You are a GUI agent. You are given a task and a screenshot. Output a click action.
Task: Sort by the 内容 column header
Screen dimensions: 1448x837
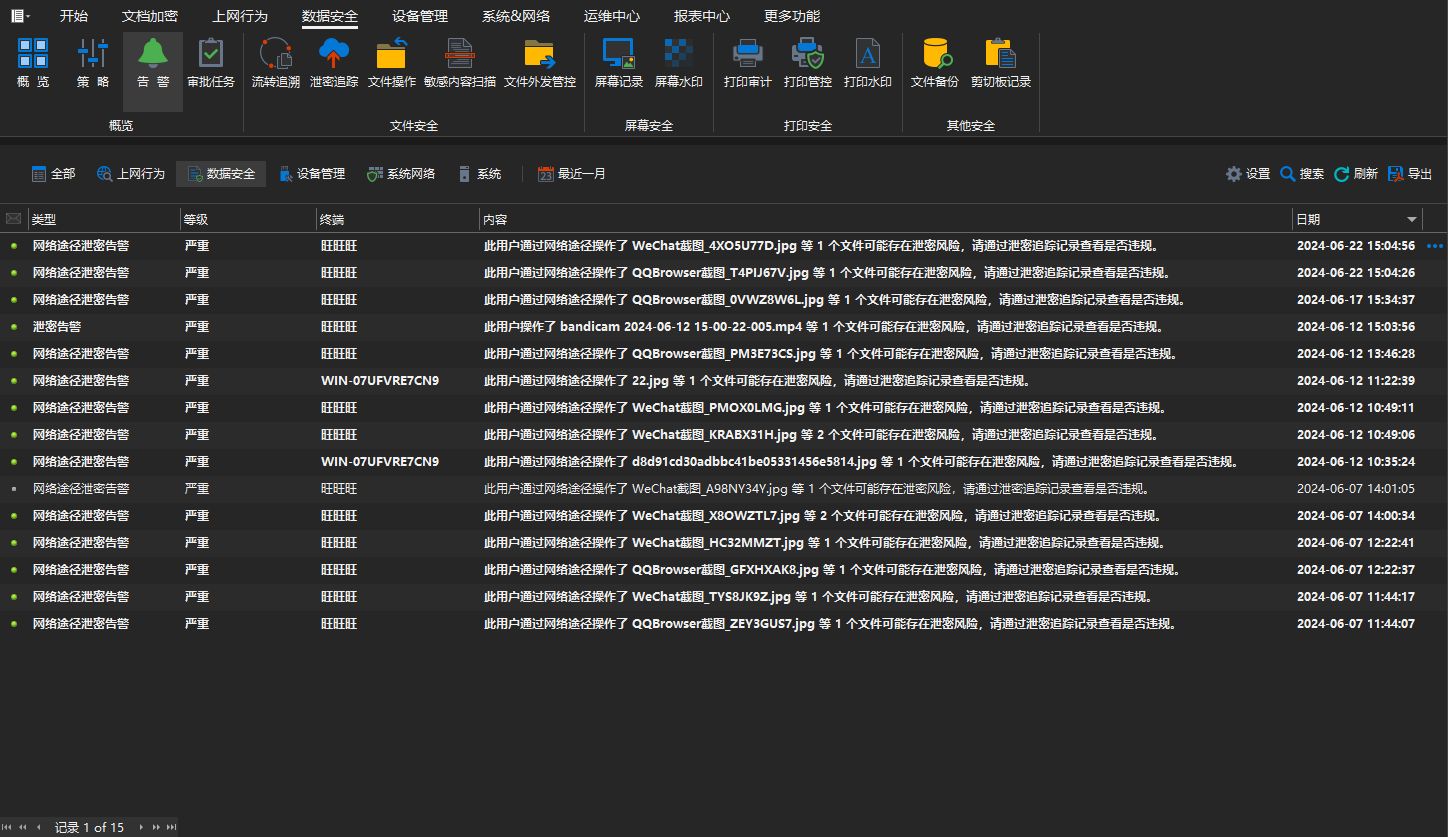coord(885,219)
